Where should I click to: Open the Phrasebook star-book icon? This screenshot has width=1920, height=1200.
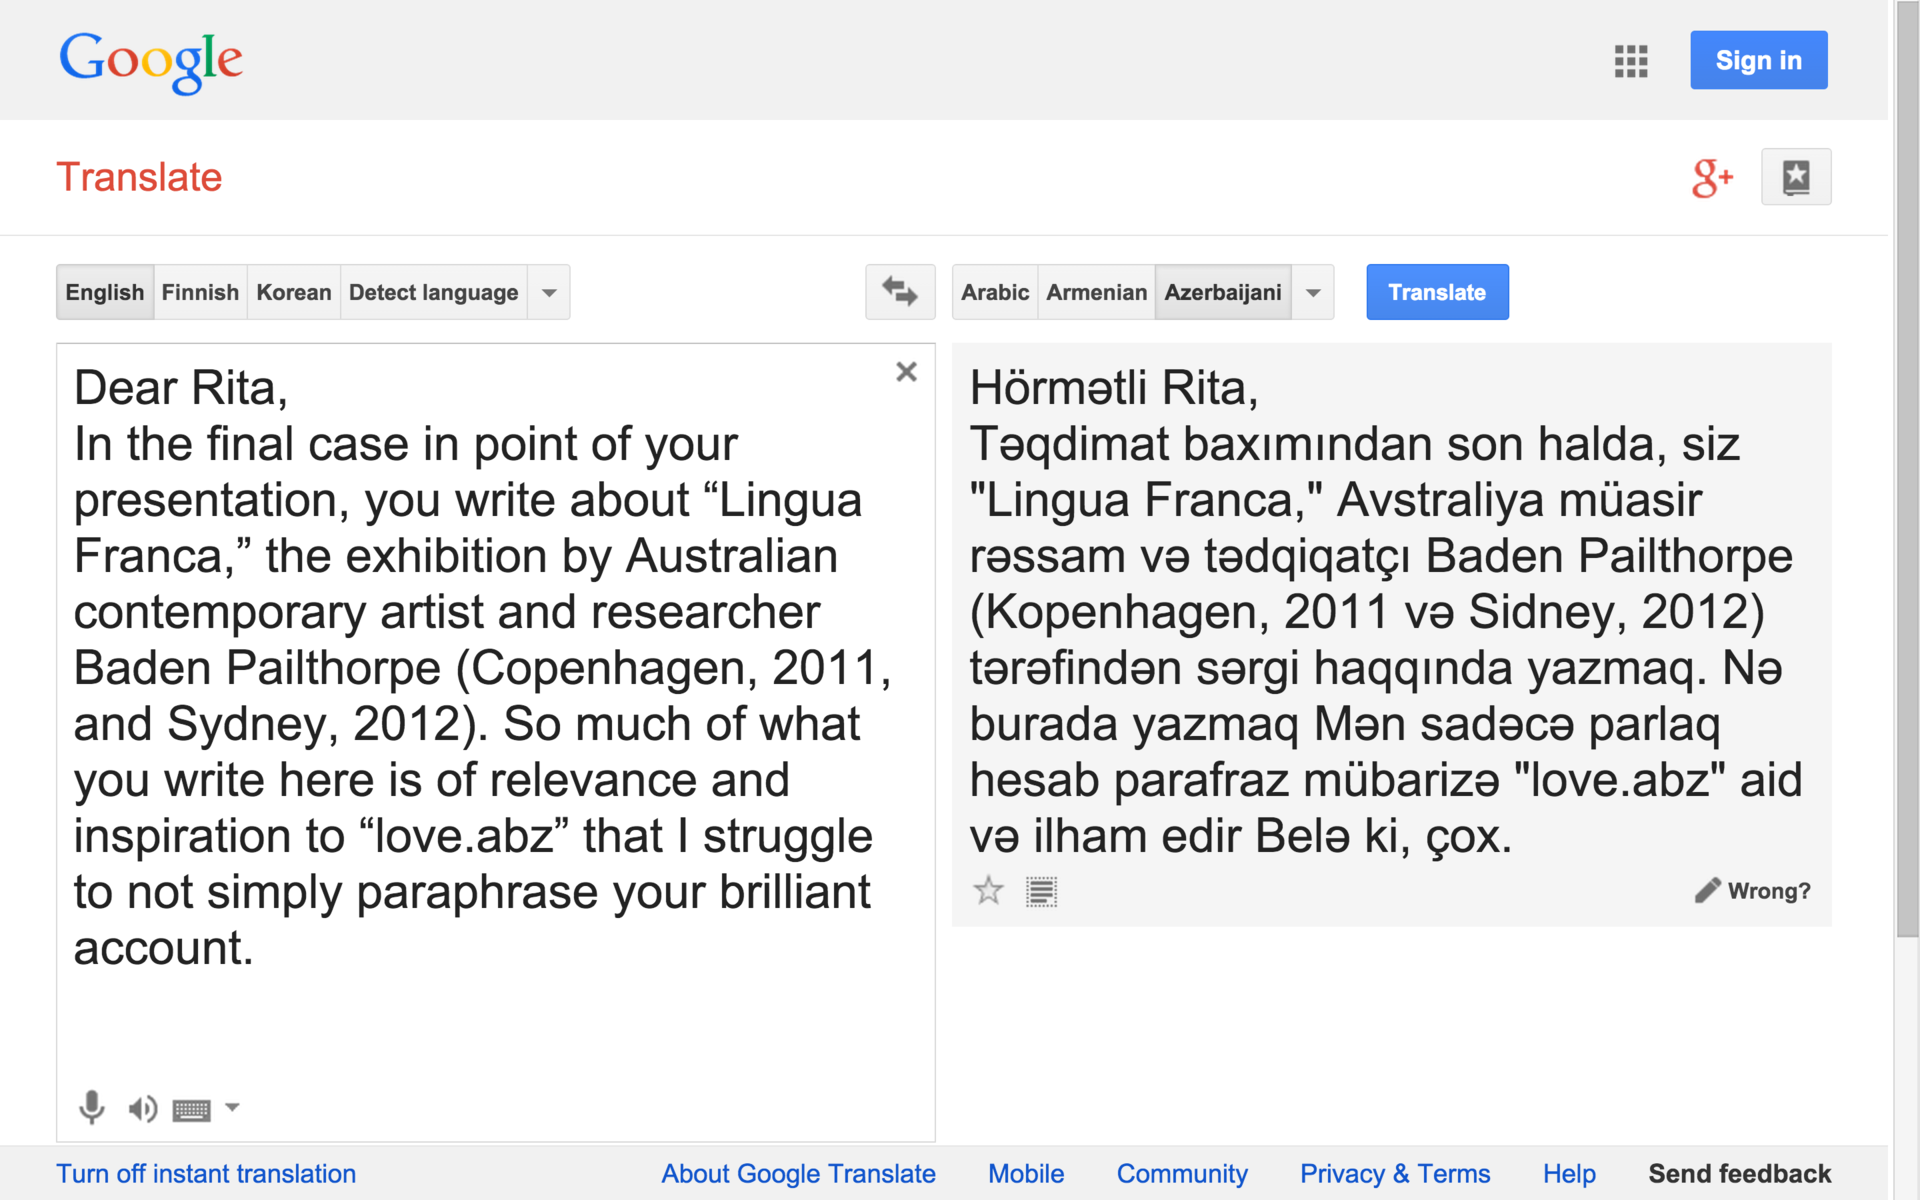[x=1796, y=177]
